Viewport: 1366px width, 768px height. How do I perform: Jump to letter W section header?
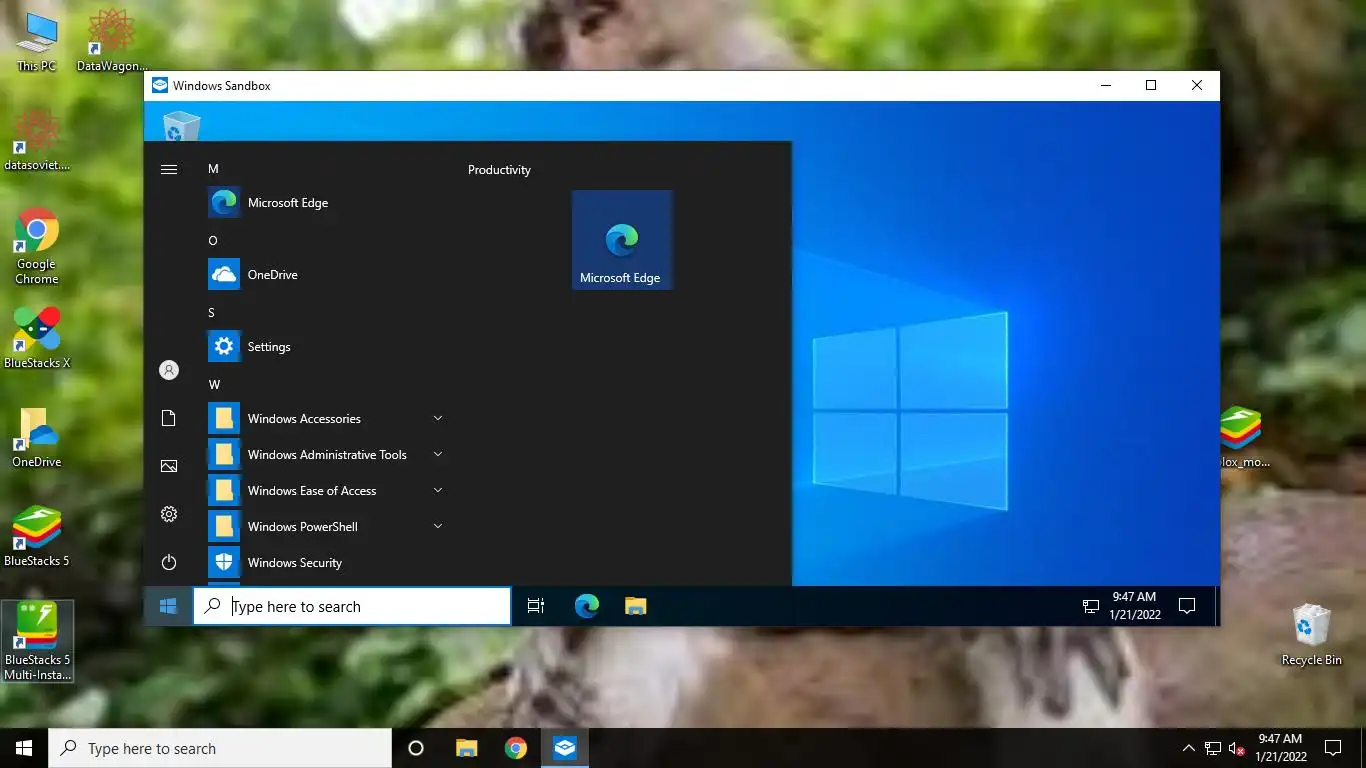[x=214, y=385]
